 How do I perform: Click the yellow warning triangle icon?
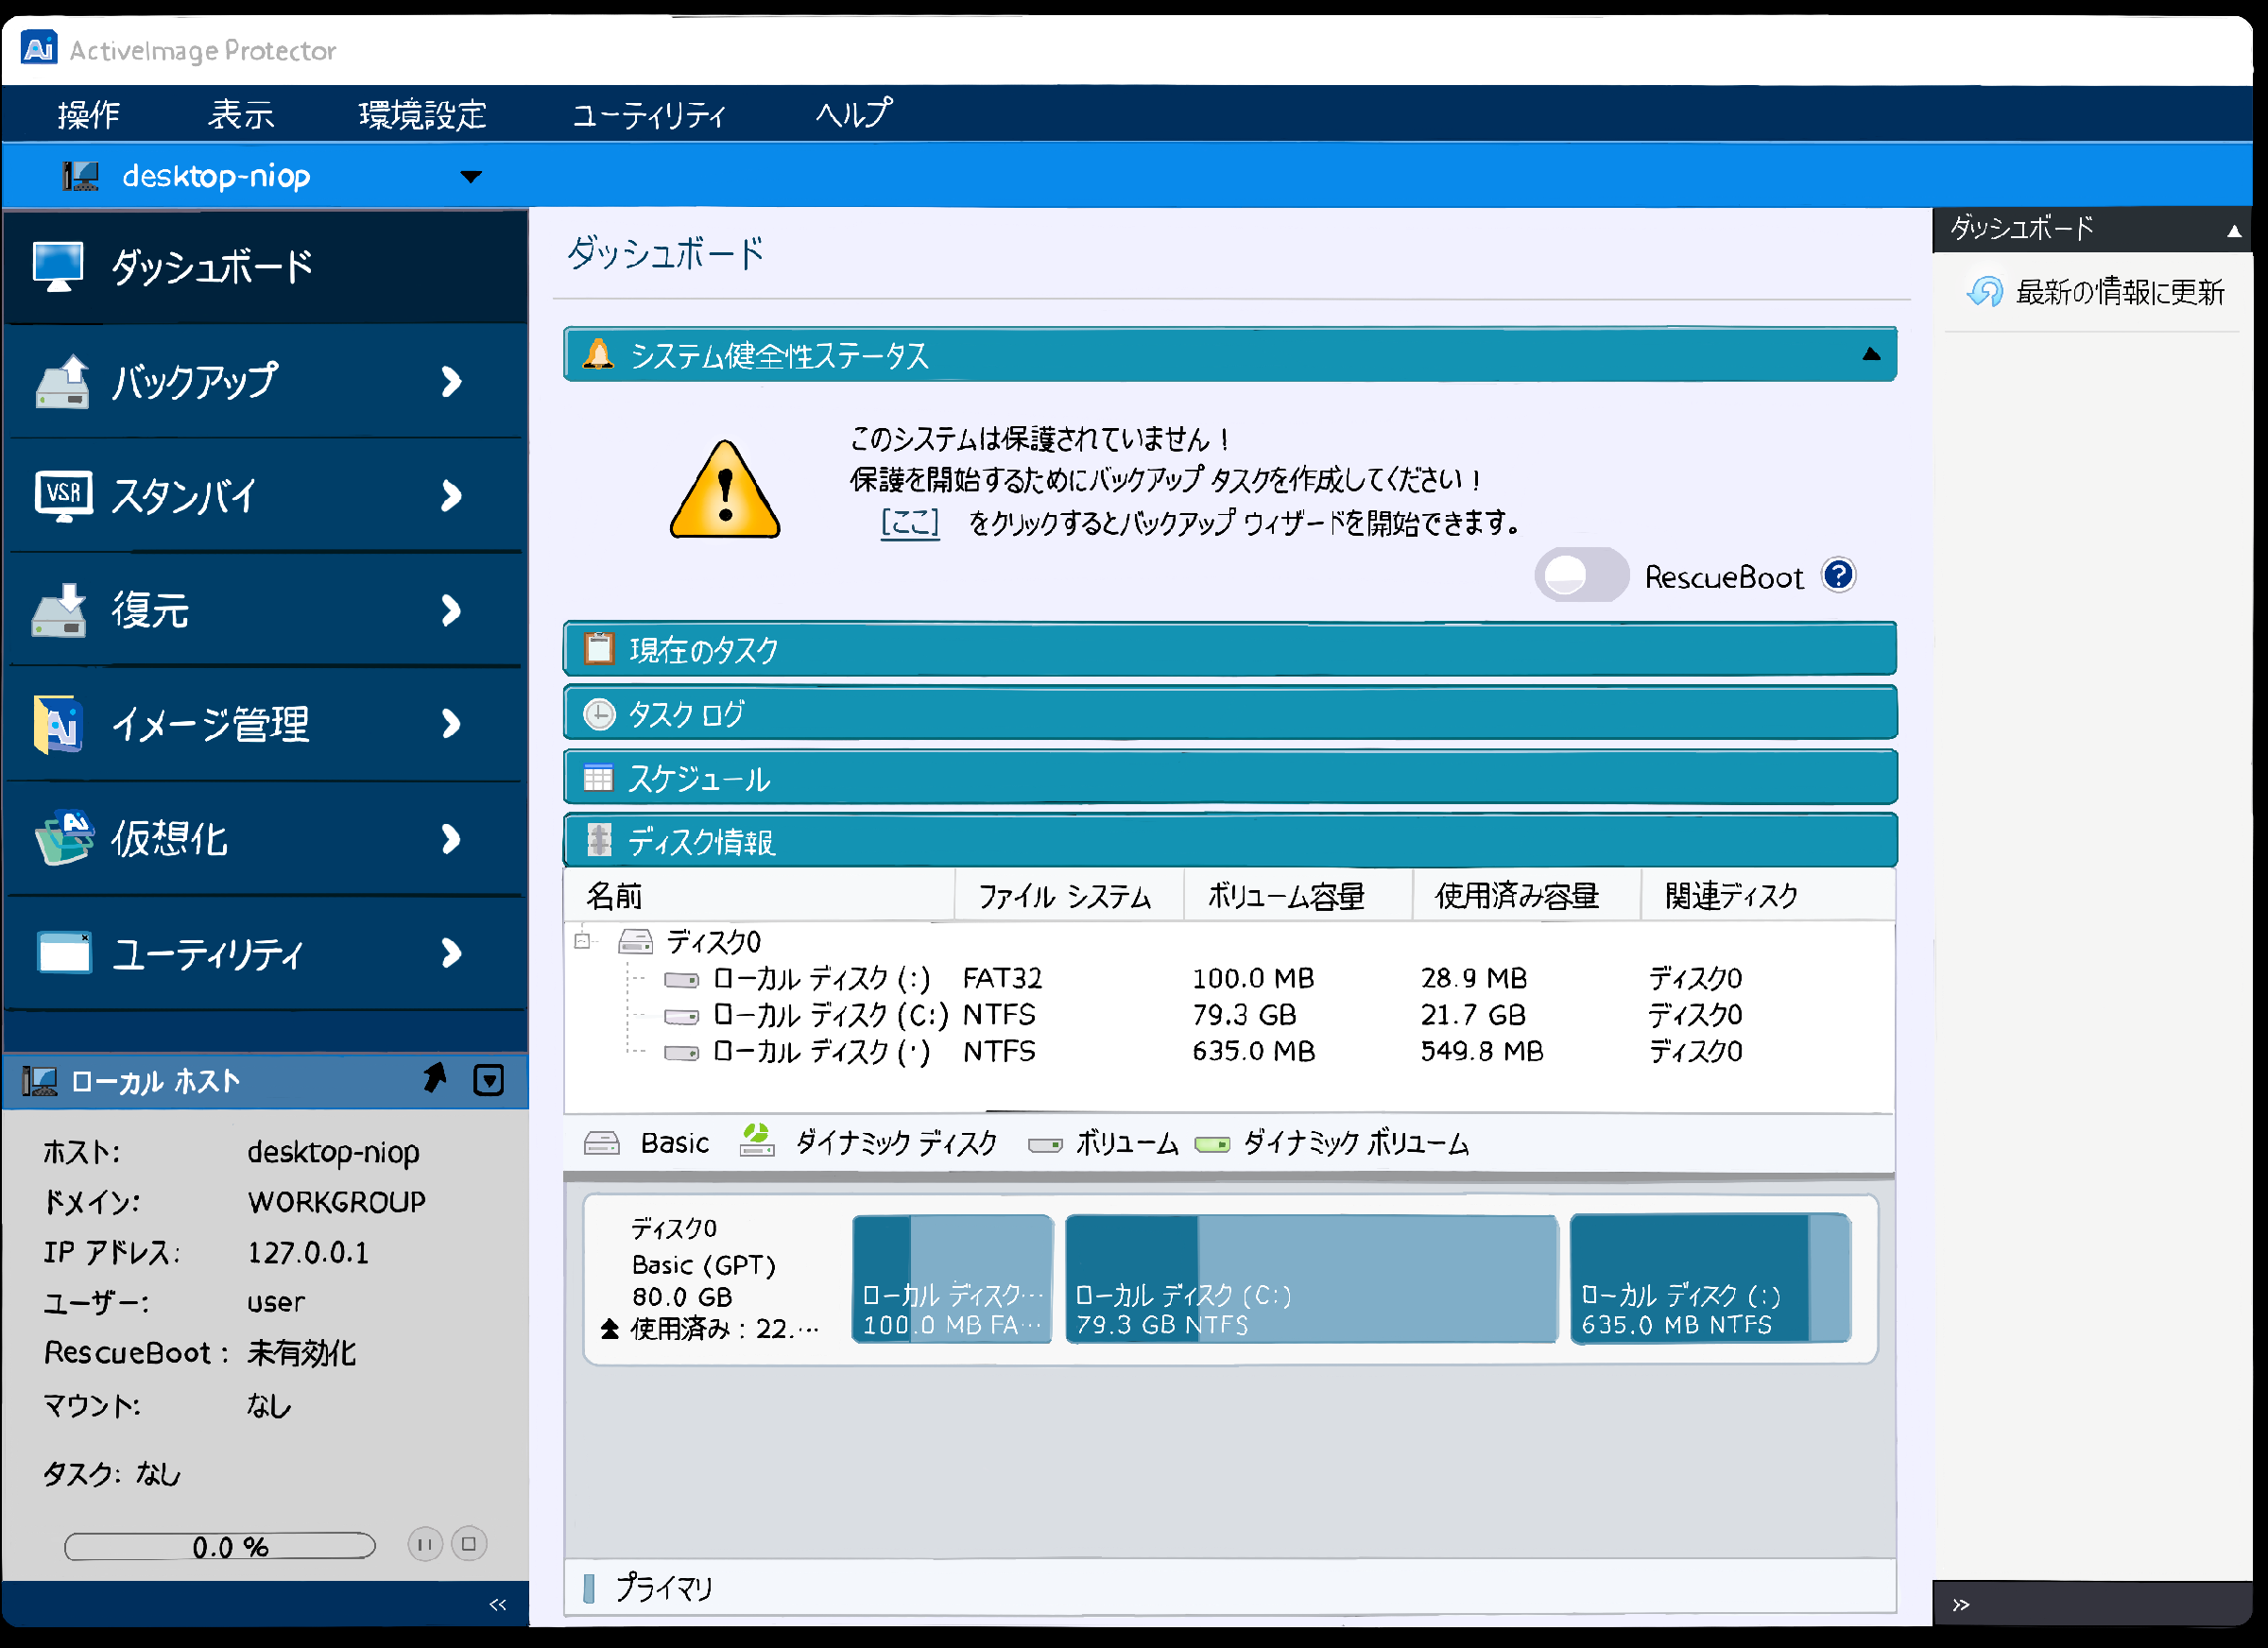tap(725, 490)
